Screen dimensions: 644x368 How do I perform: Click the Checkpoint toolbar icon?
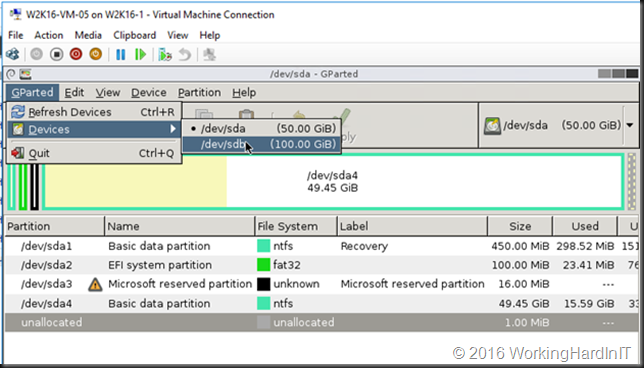point(165,54)
